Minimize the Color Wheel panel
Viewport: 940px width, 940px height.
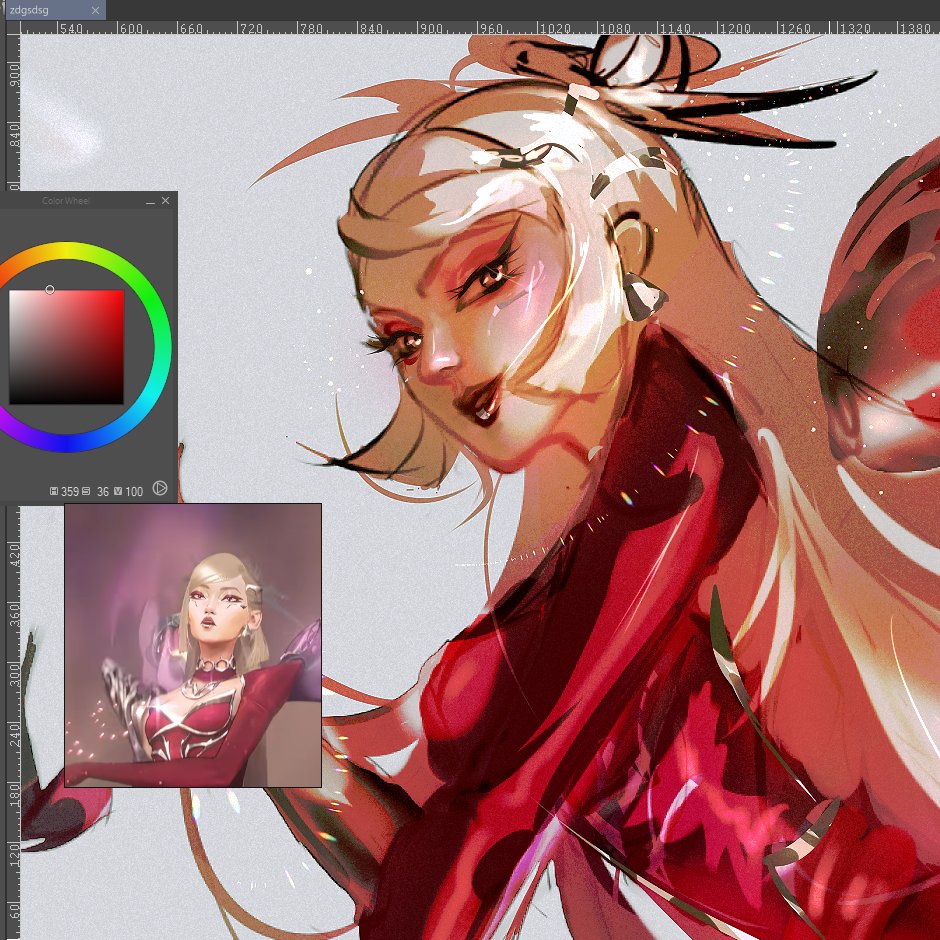[150, 201]
